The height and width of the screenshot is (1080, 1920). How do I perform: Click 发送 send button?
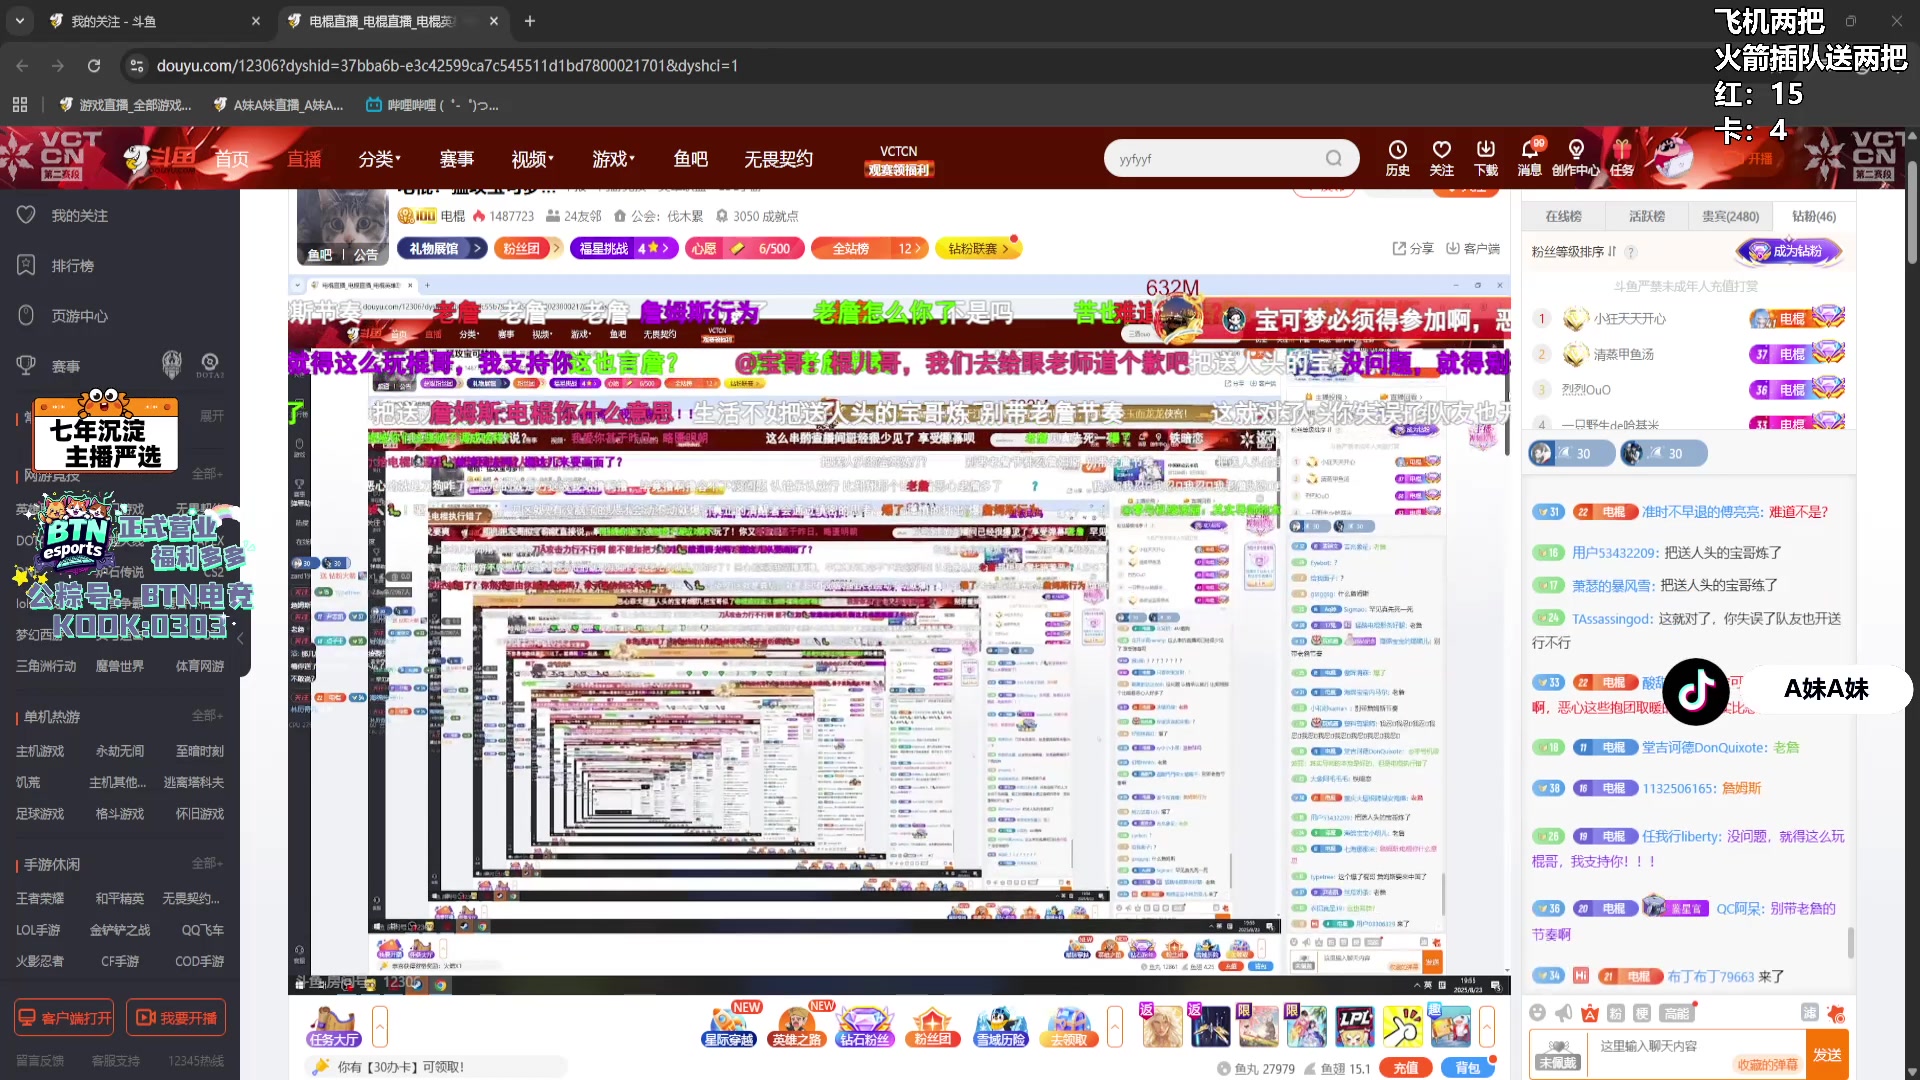[1827, 1054]
